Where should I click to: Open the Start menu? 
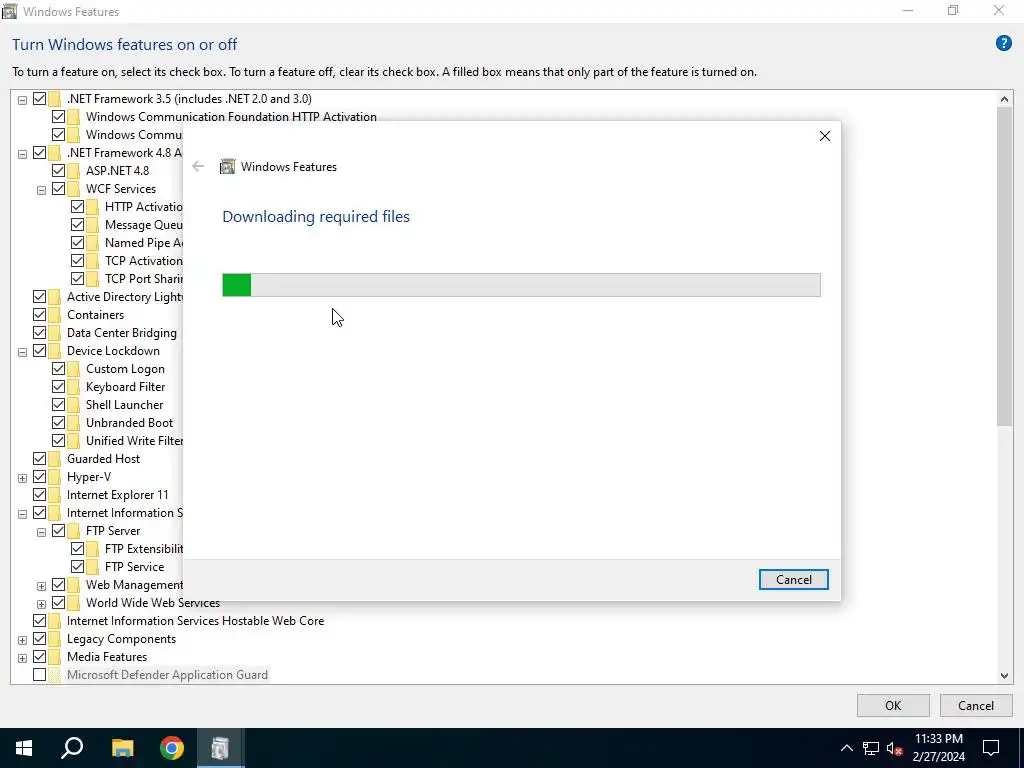click(24, 748)
